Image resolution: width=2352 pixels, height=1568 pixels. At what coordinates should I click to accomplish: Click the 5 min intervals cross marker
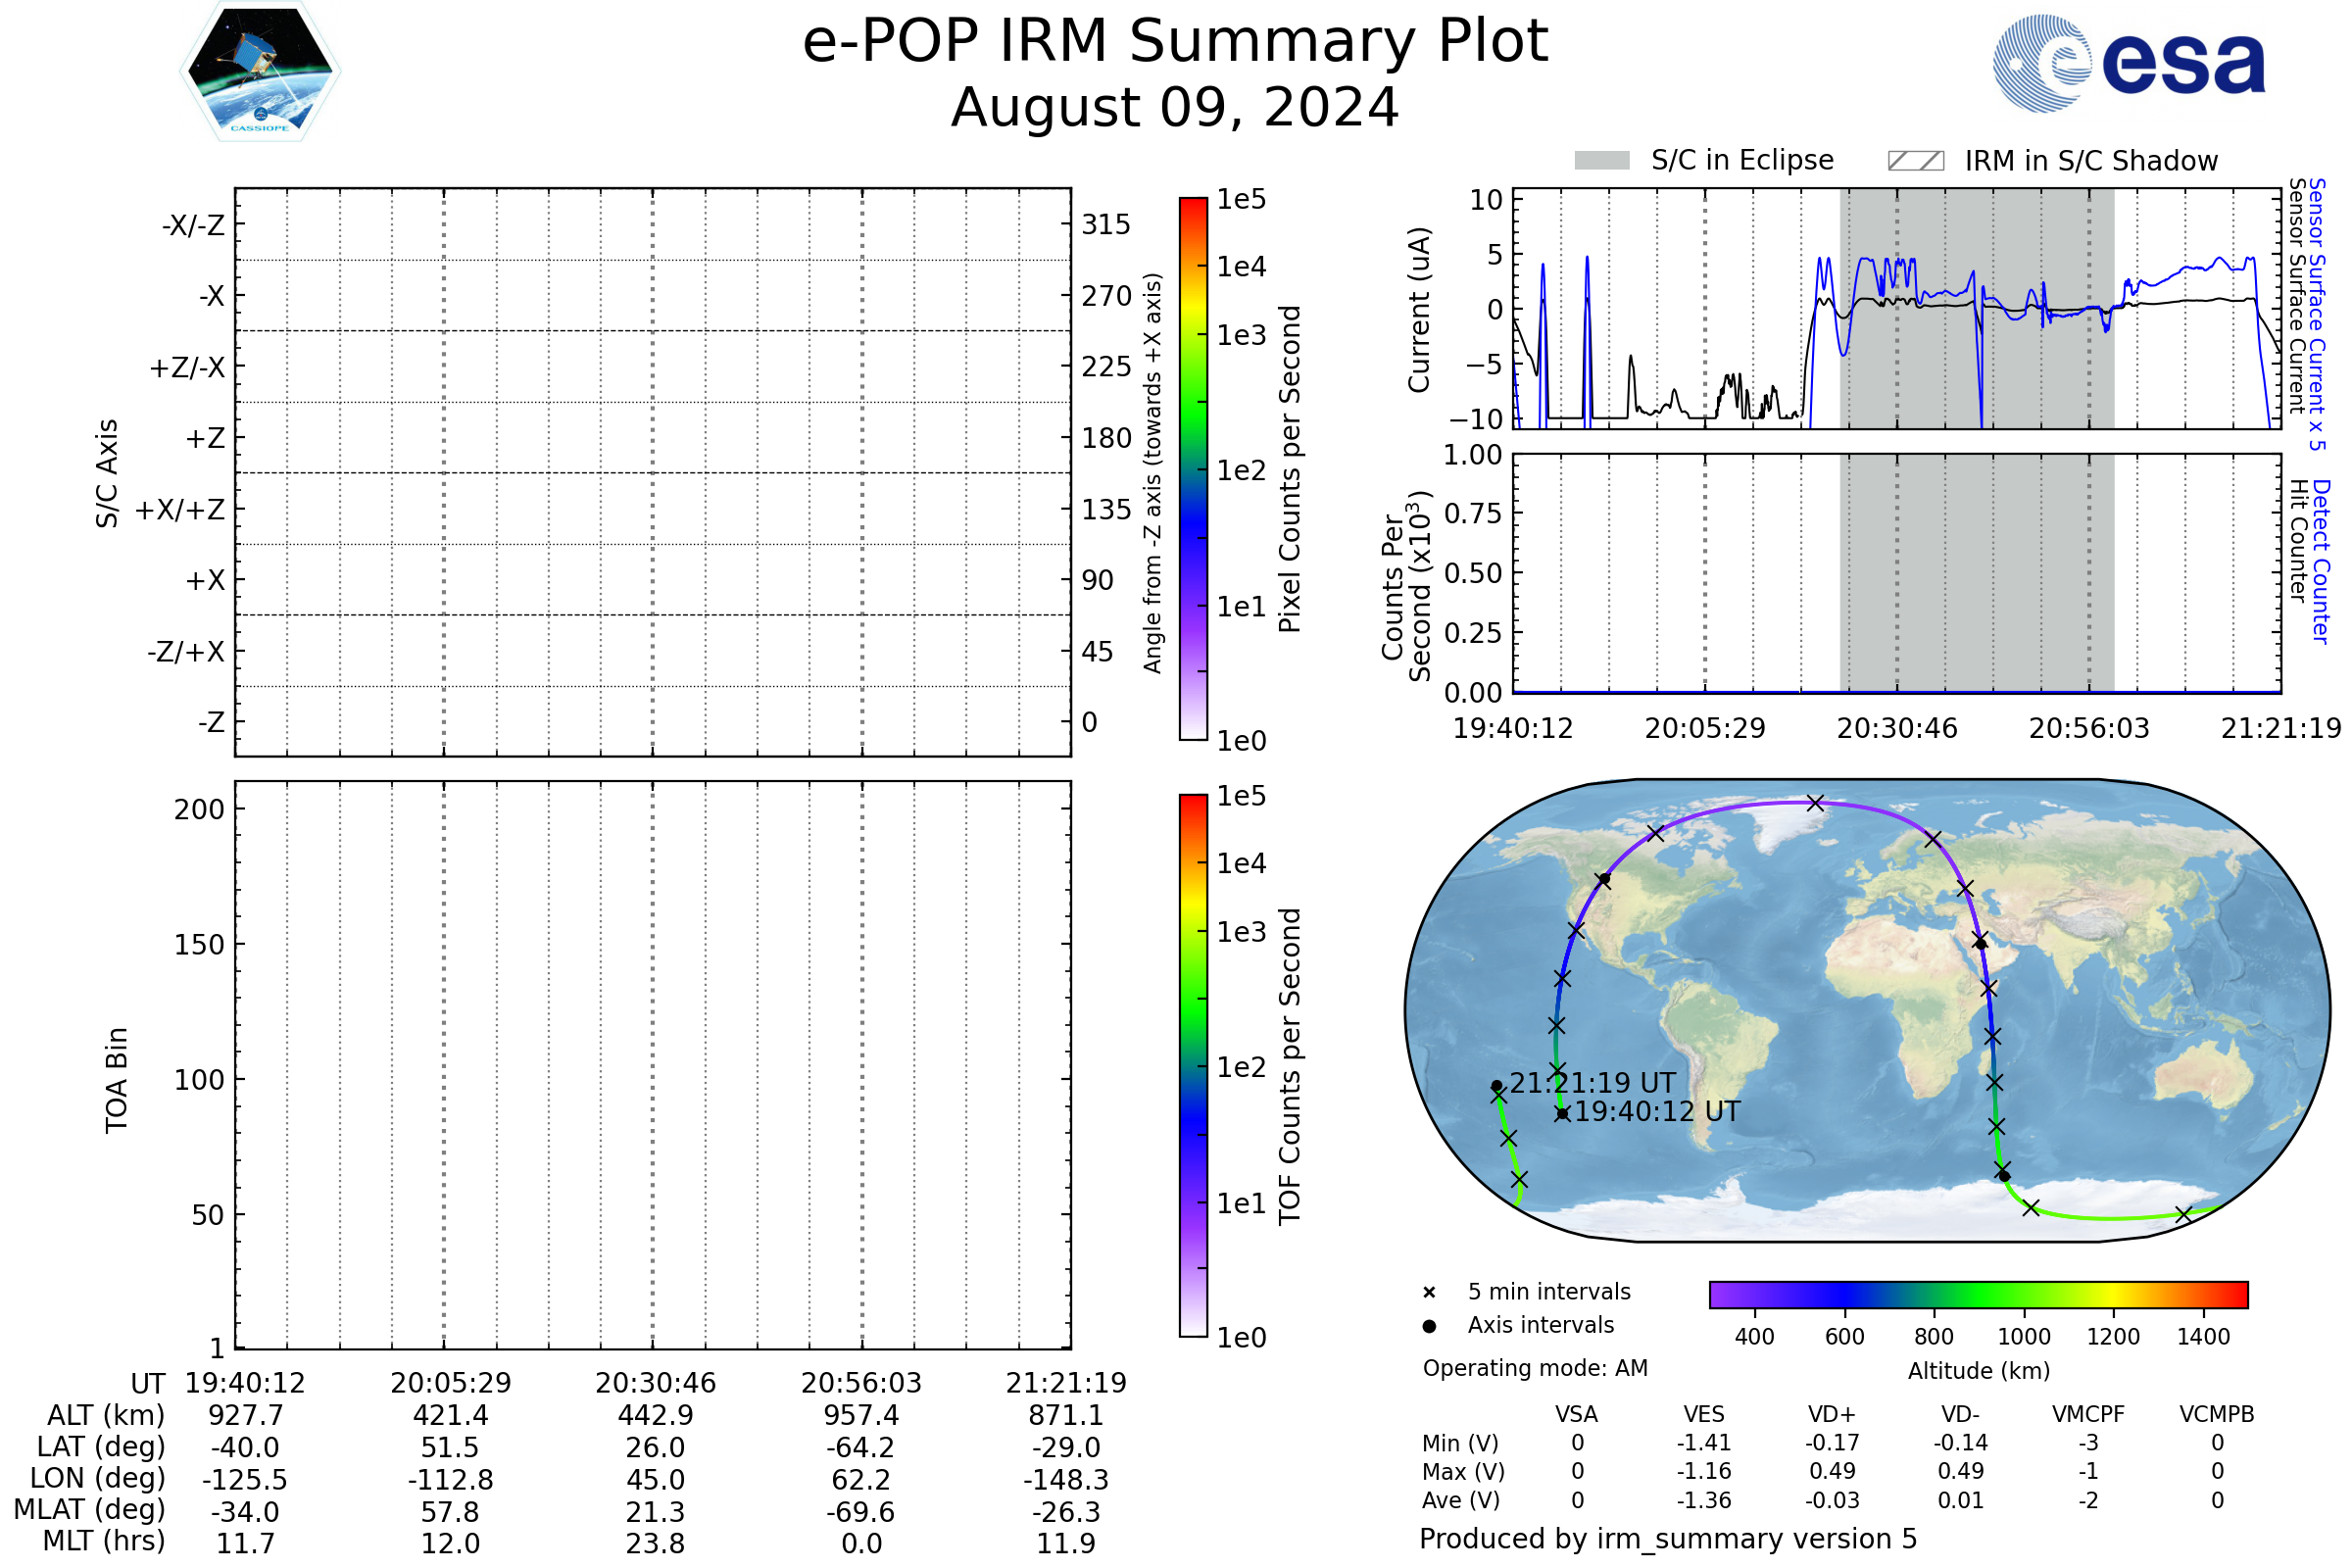[1429, 1293]
